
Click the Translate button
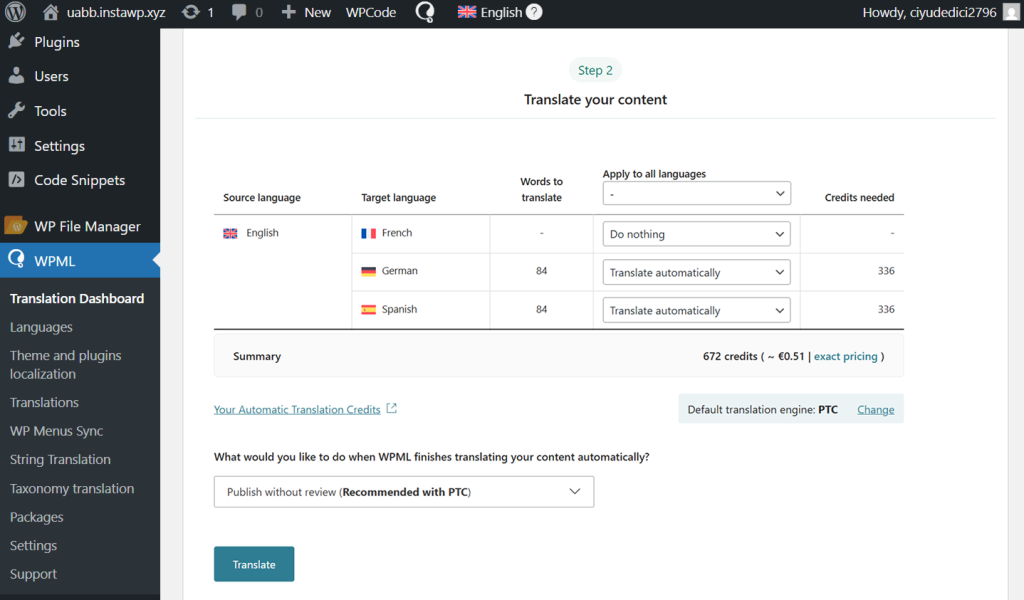point(254,564)
